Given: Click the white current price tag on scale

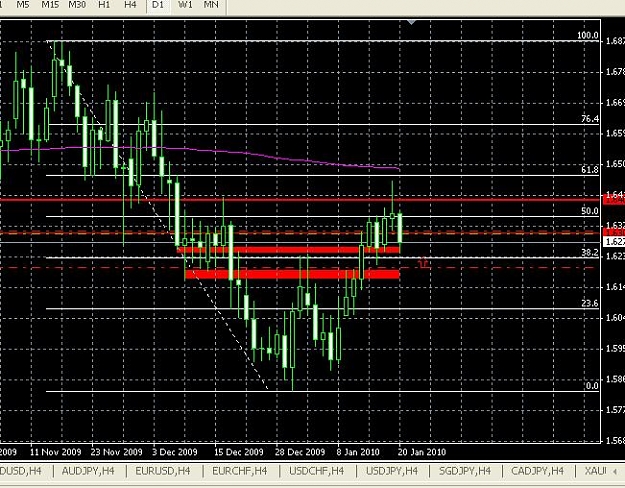Looking at the screenshot, I should click(x=614, y=241).
